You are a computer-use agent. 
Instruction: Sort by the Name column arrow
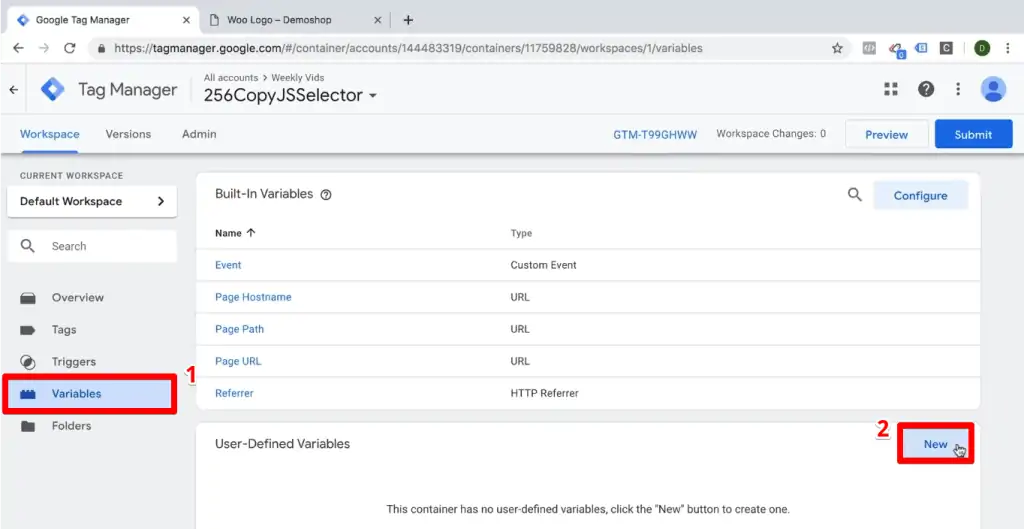pyautogui.click(x=251, y=233)
